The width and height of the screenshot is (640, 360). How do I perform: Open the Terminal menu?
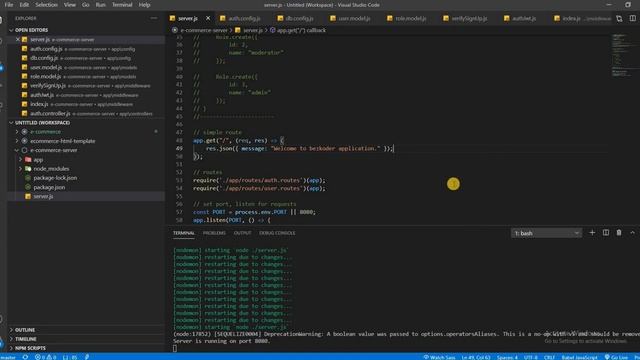point(122,5)
